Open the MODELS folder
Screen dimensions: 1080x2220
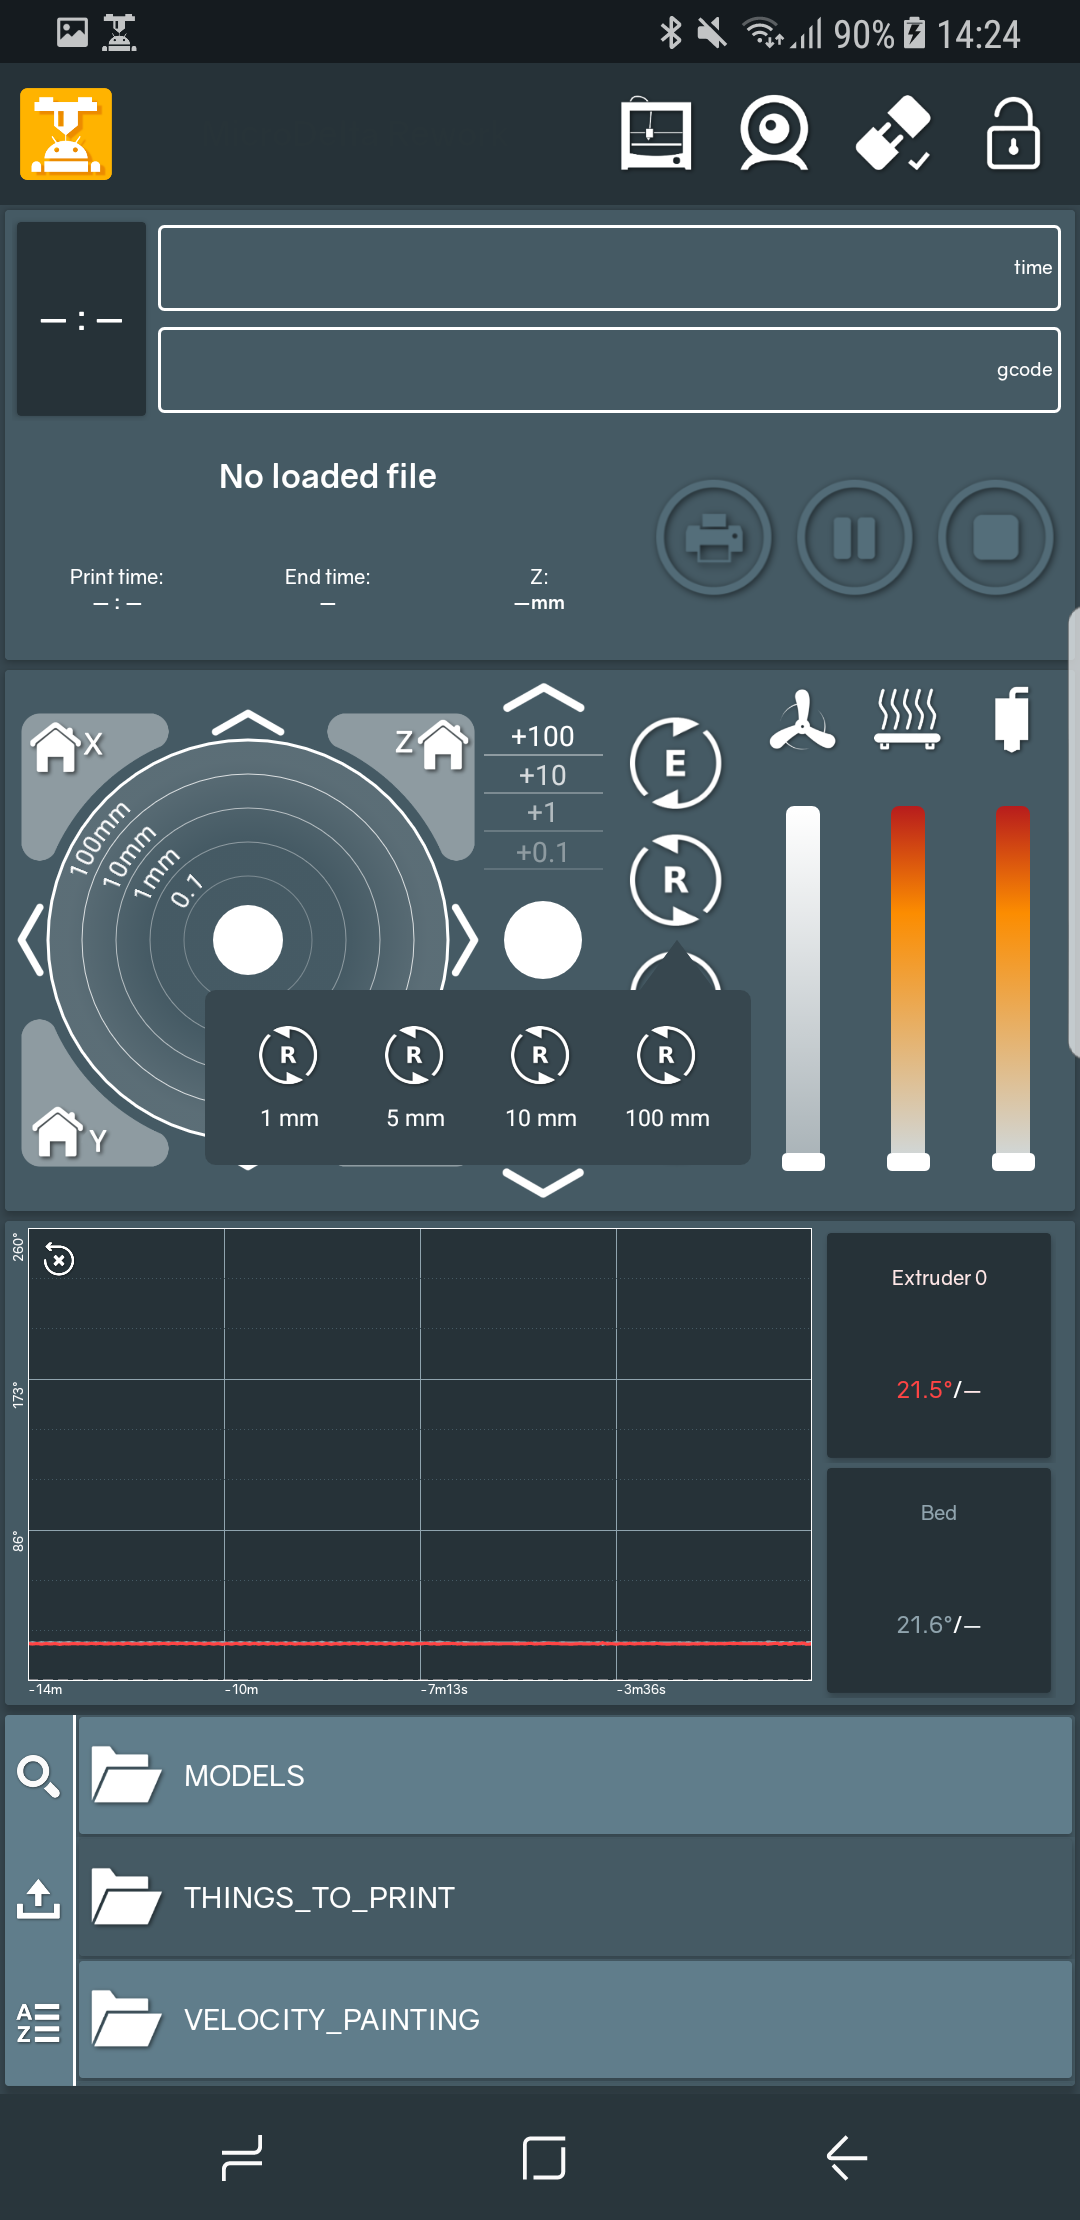tap(574, 1775)
